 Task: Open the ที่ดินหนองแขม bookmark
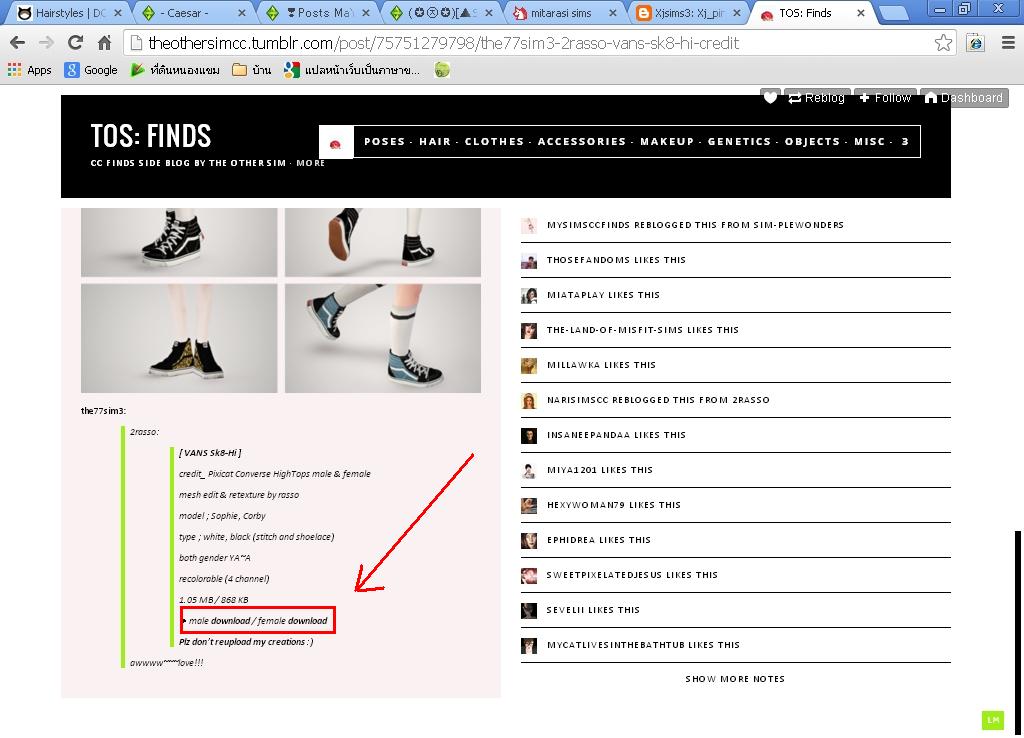[175, 70]
